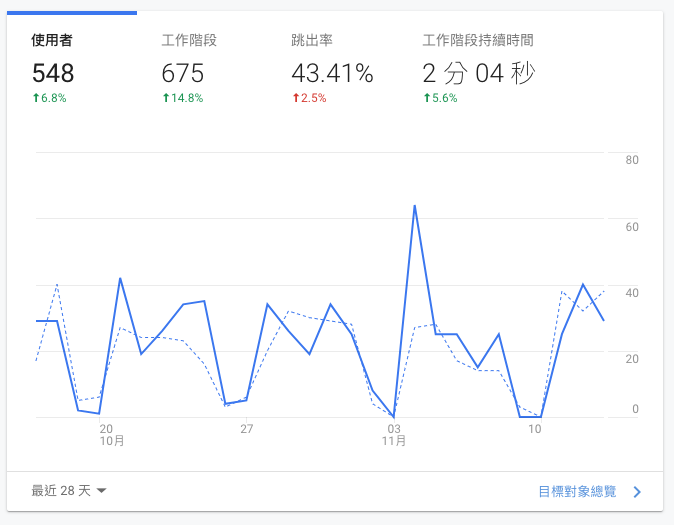
Task: Click the 20 10月 axis date label
Action: point(112,435)
